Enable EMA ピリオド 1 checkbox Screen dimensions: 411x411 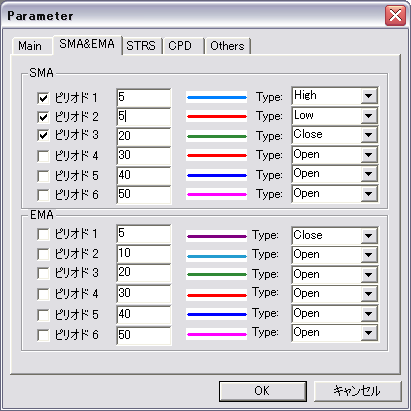(43, 234)
